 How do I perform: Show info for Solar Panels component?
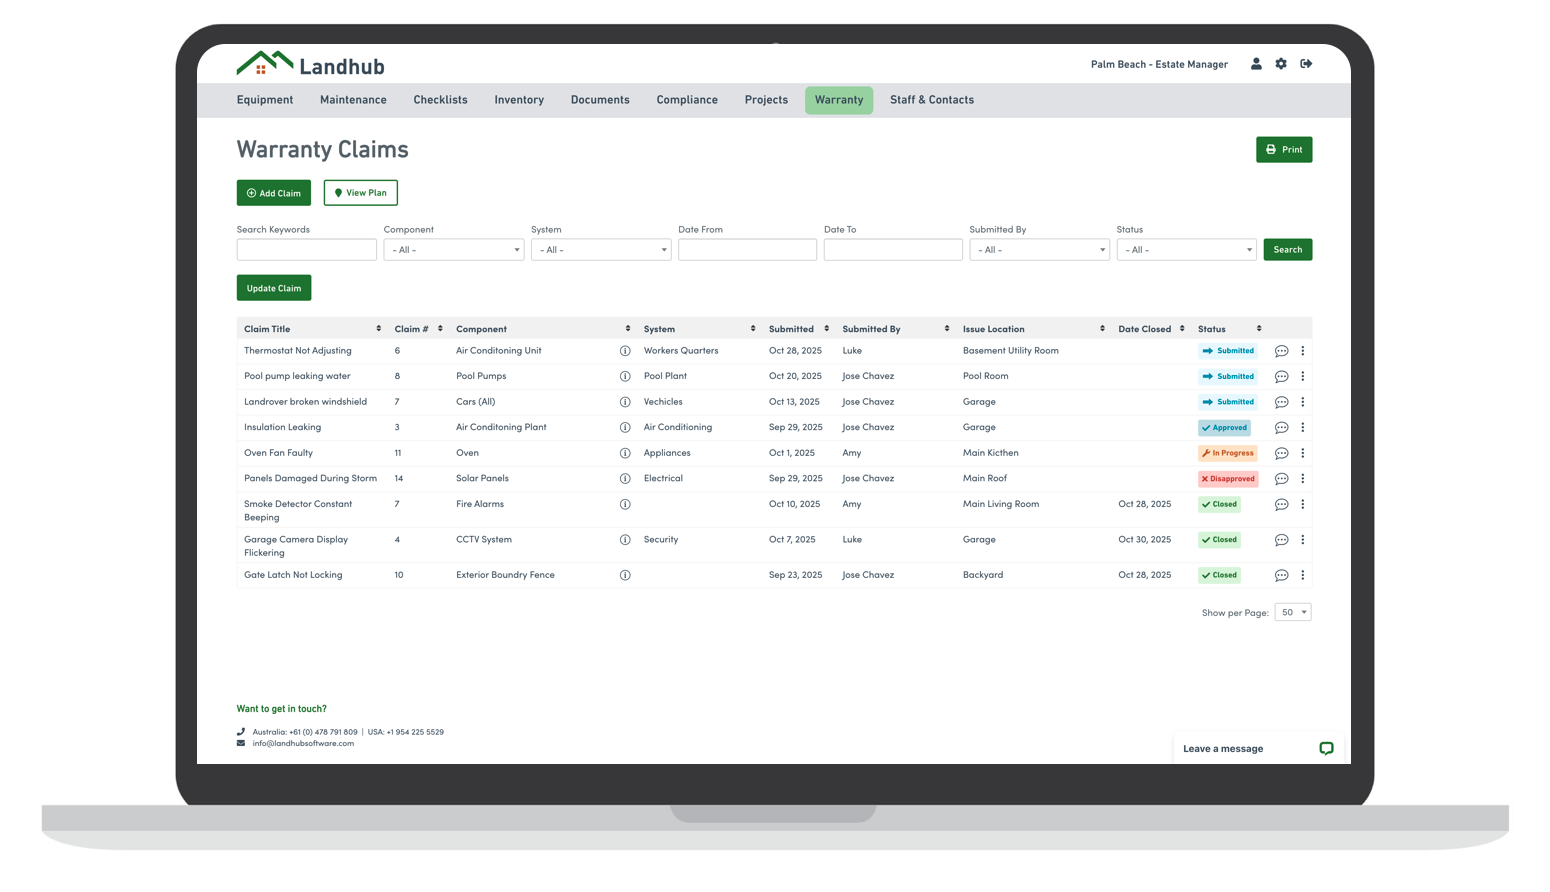tap(625, 479)
